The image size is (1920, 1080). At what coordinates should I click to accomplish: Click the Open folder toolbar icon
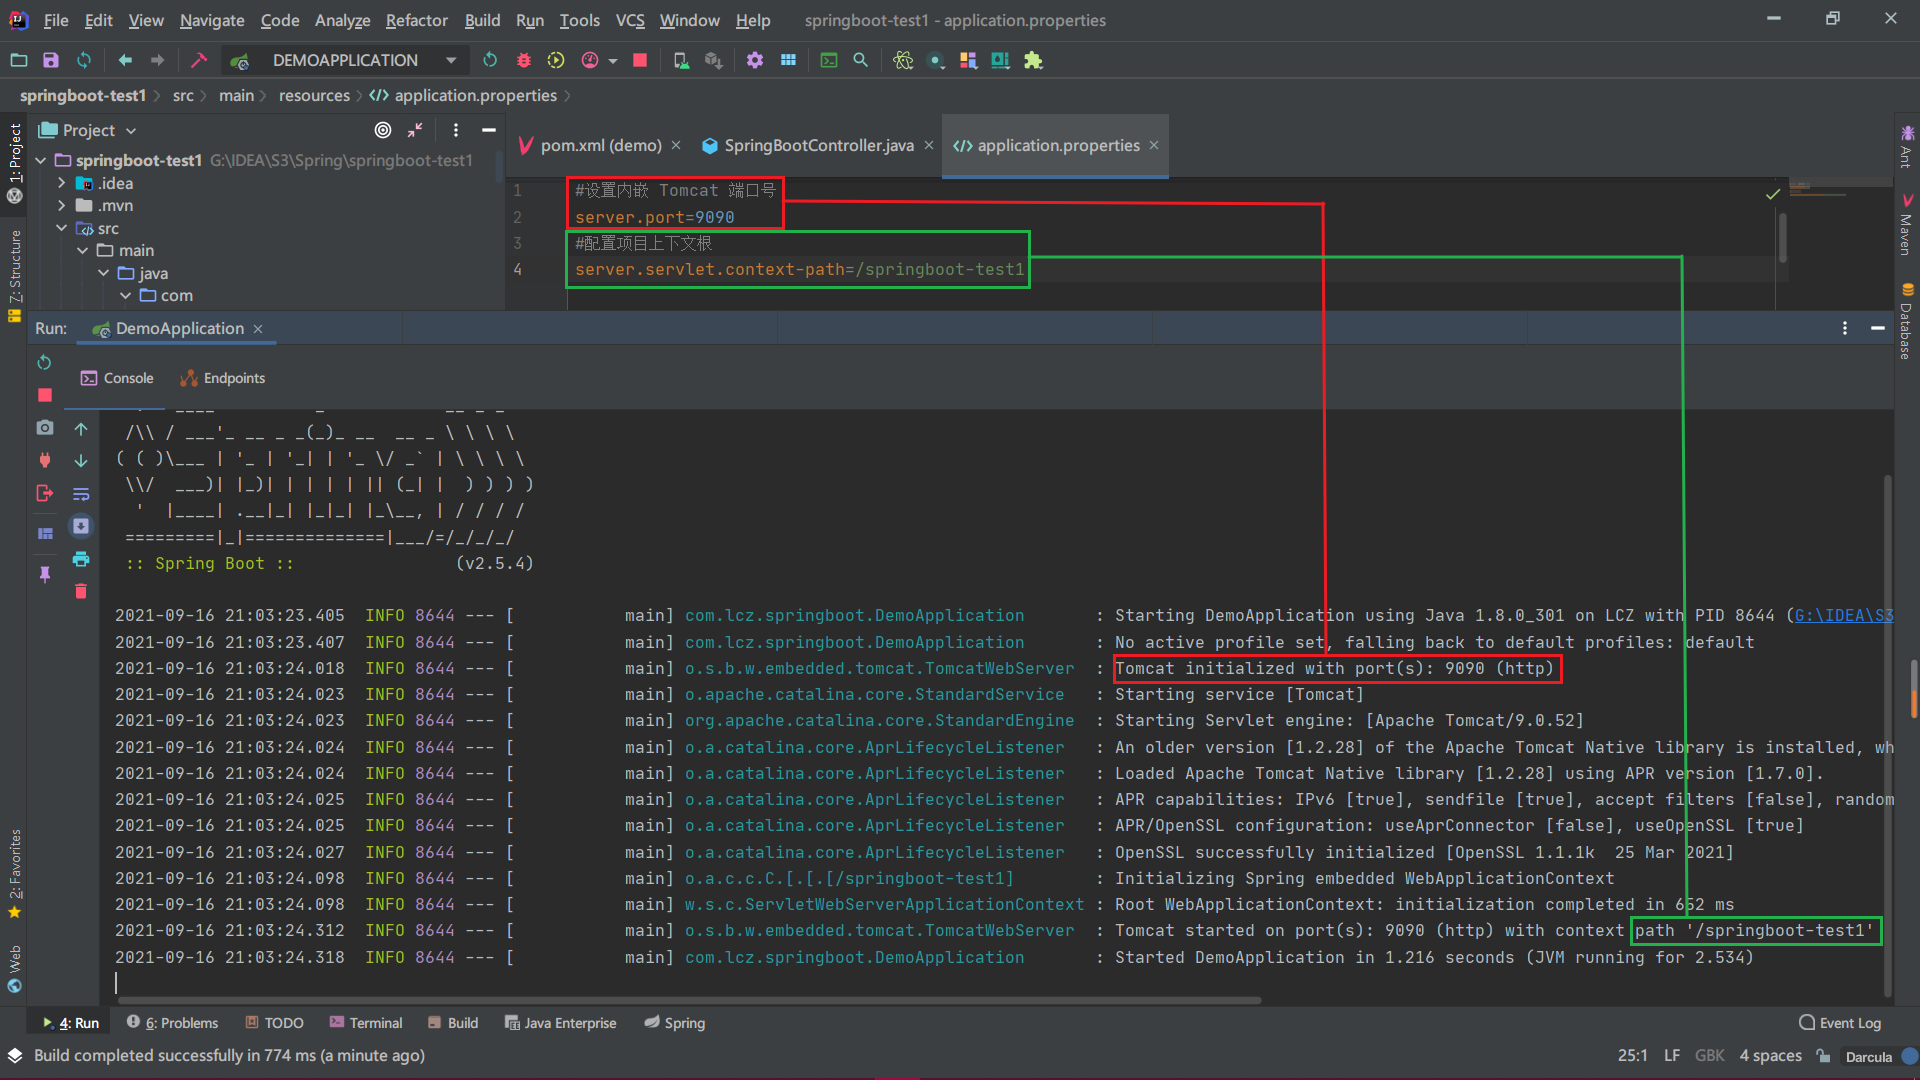coord(19,60)
